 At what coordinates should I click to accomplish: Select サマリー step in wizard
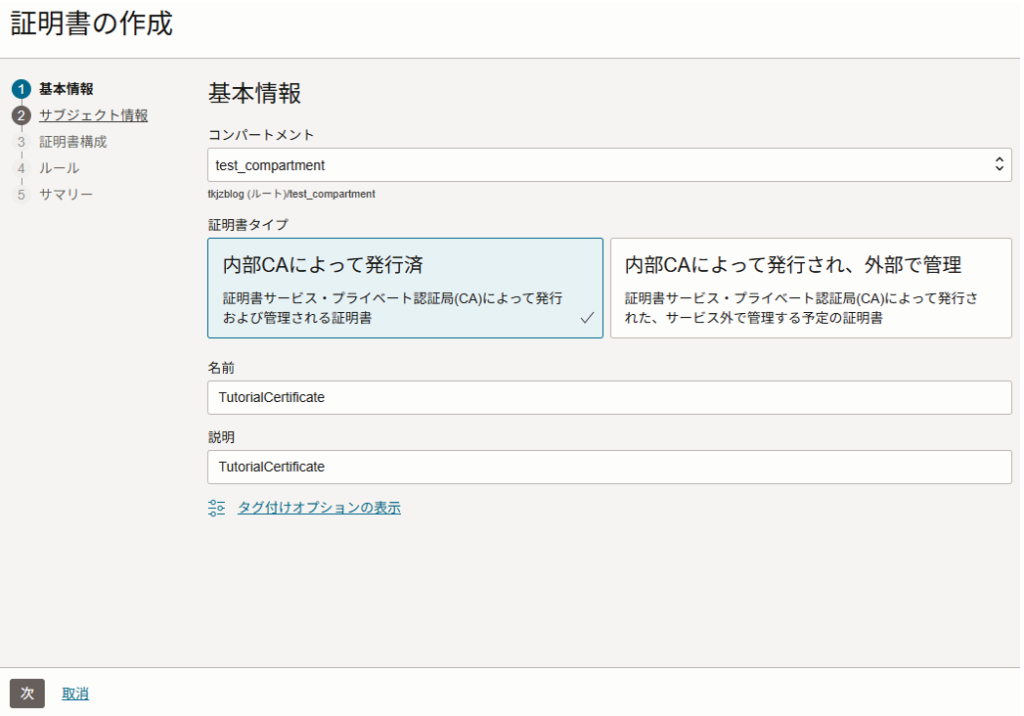point(66,194)
